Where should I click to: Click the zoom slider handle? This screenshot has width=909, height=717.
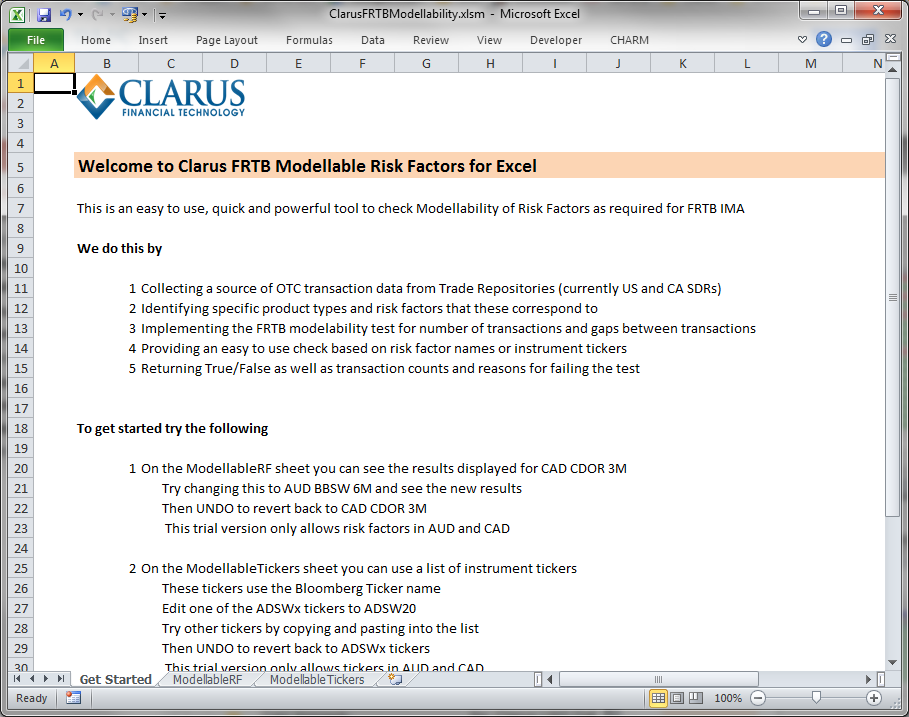point(816,698)
